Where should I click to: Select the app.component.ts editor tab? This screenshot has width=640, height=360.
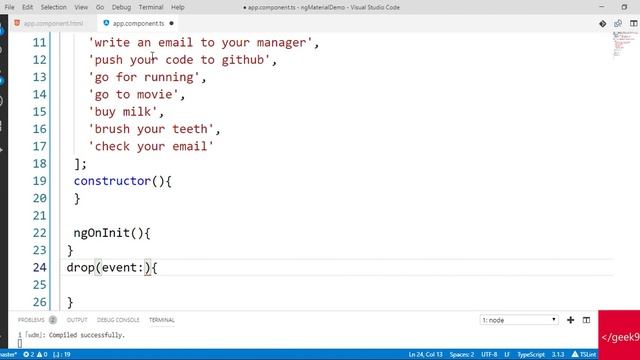coord(138,23)
